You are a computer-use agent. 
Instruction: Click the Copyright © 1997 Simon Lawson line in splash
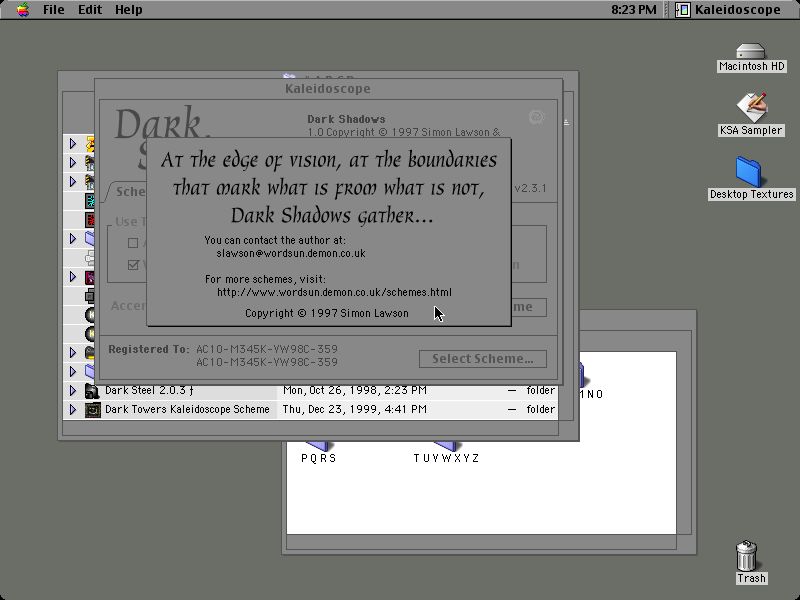[327, 314]
